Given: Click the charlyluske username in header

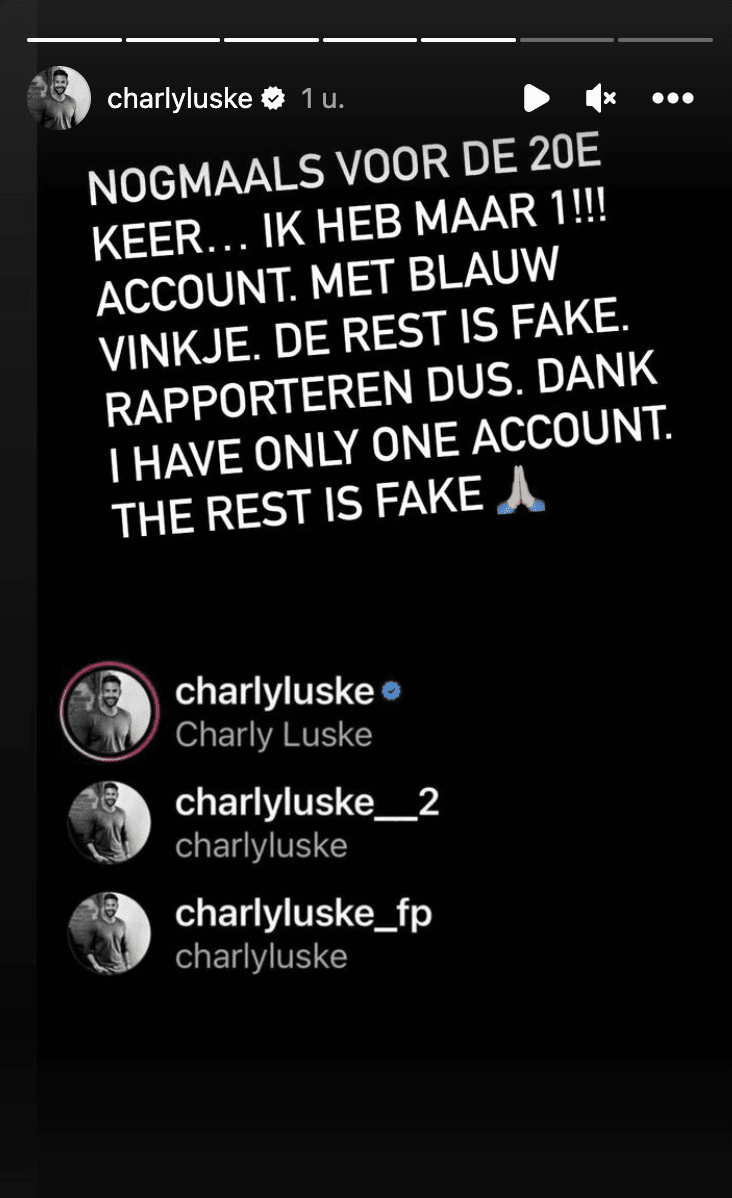Looking at the screenshot, I should [x=180, y=98].
